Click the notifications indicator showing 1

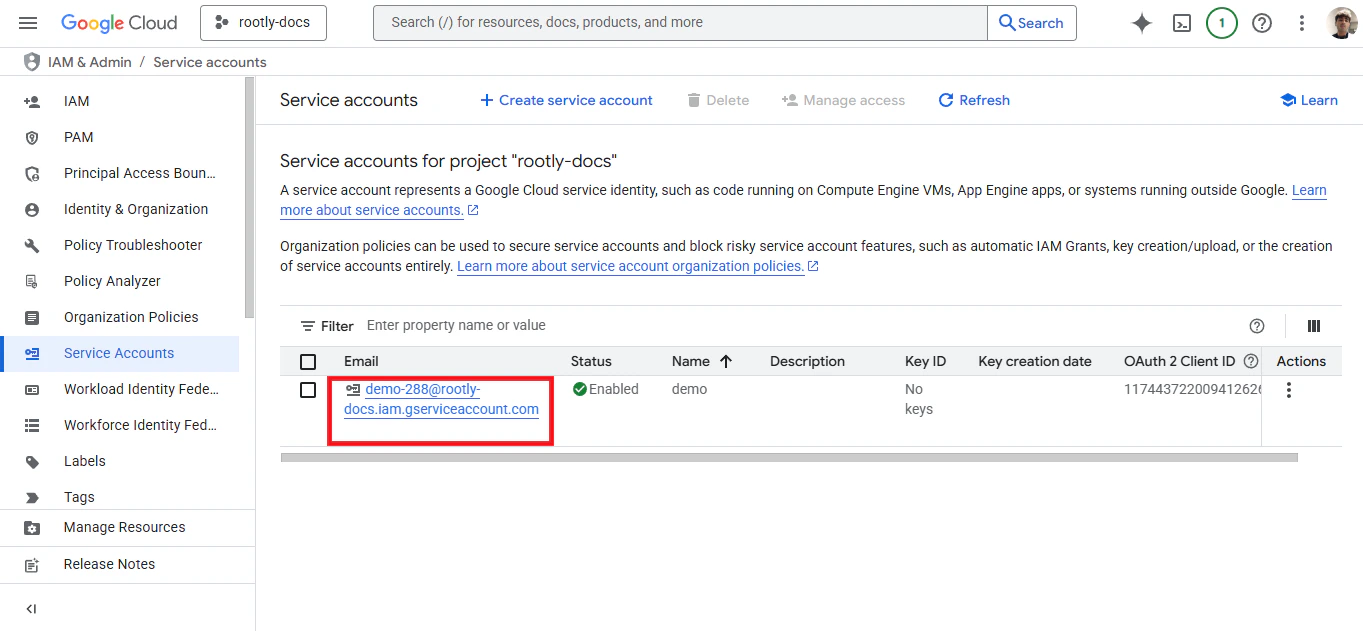pyautogui.click(x=1221, y=22)
